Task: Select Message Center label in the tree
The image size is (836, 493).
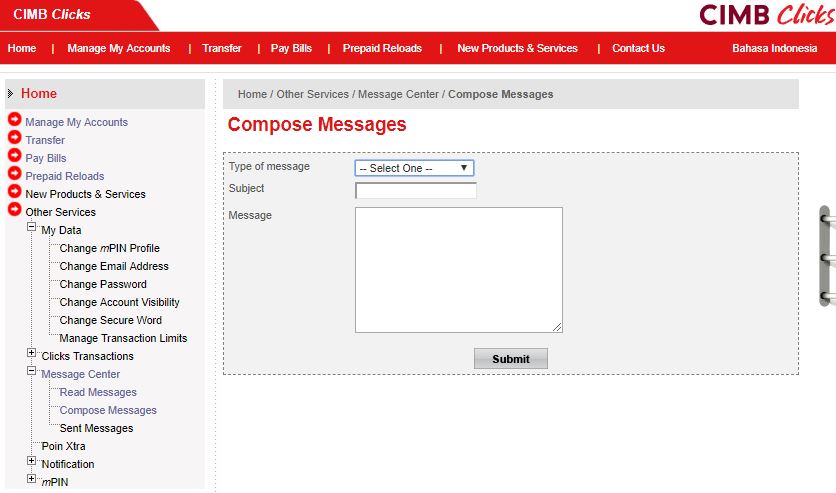Action: (81, 374)
